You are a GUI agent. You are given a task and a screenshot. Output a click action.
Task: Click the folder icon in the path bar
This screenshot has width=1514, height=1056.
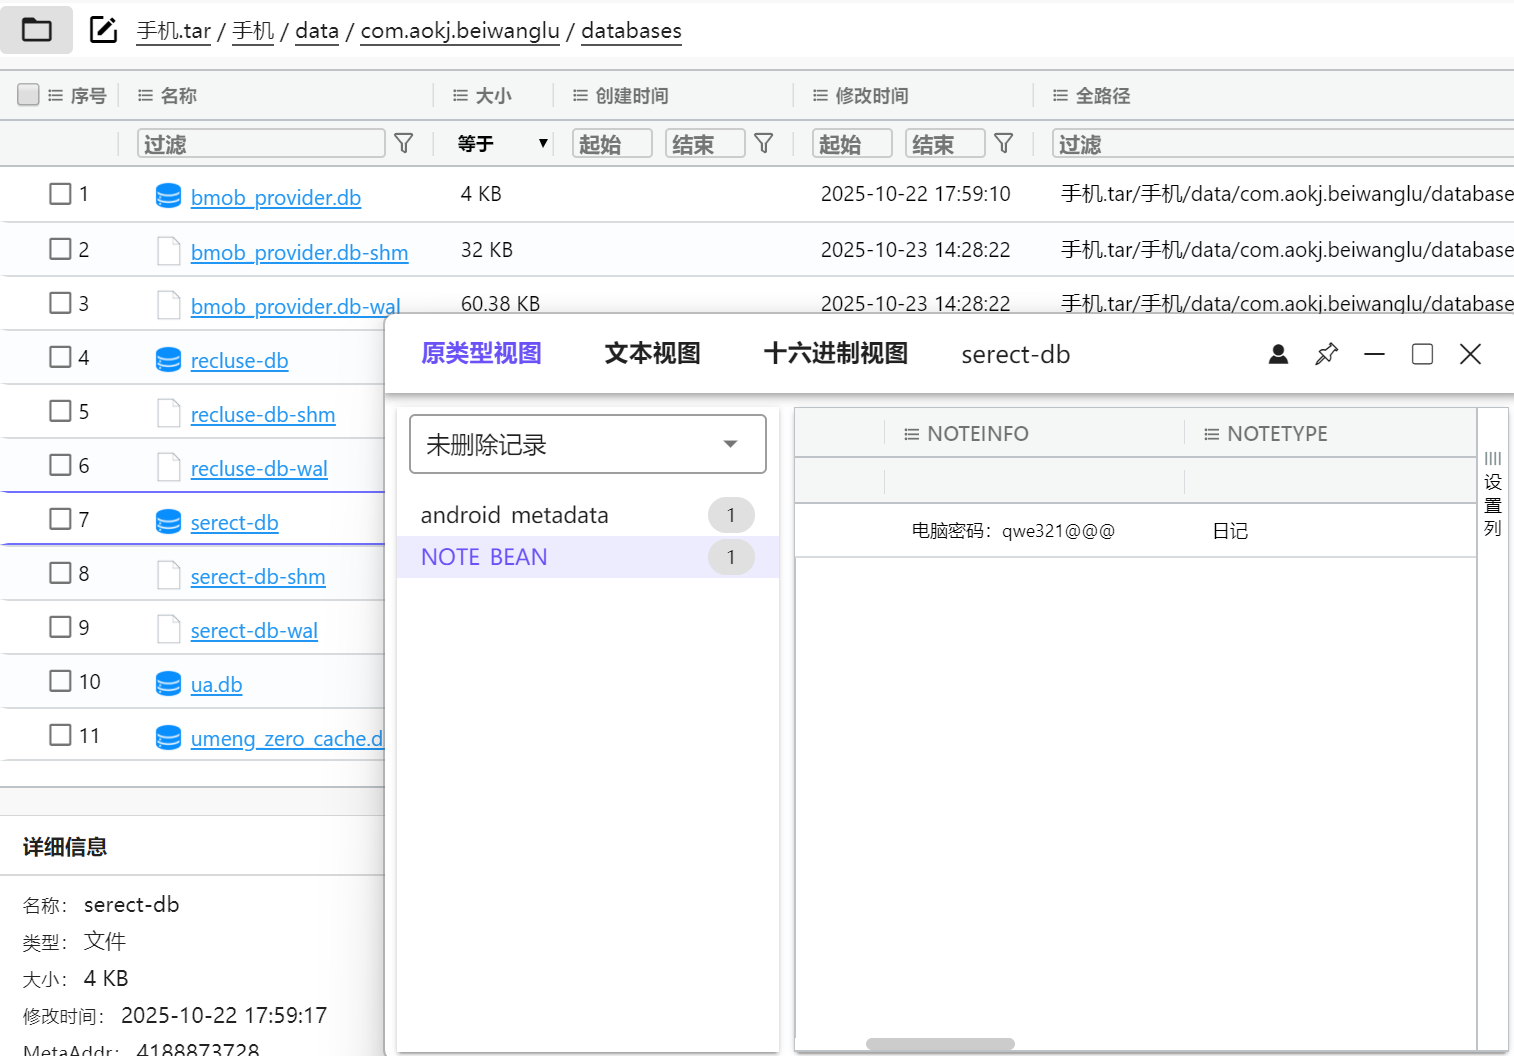point(37,30)
